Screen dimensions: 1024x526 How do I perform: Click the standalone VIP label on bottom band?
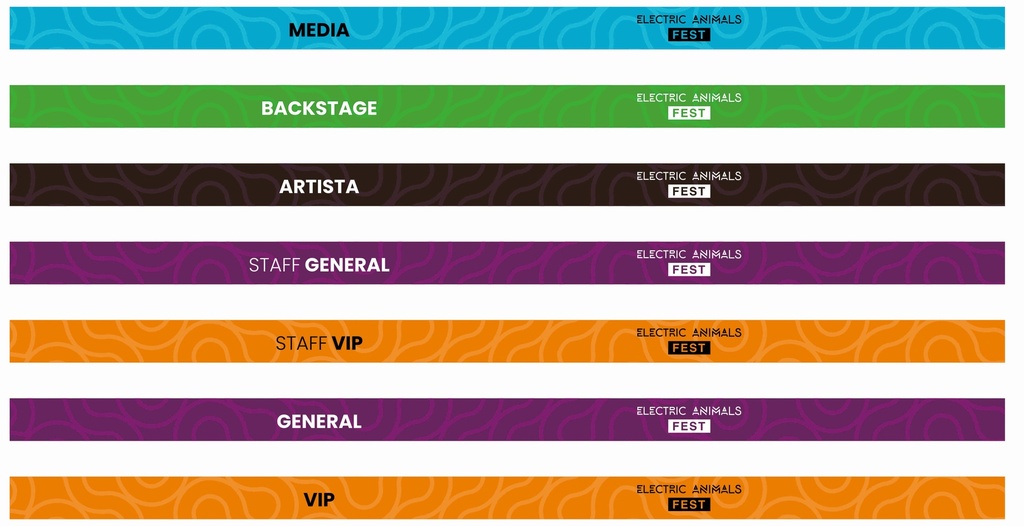coord(319,500)
